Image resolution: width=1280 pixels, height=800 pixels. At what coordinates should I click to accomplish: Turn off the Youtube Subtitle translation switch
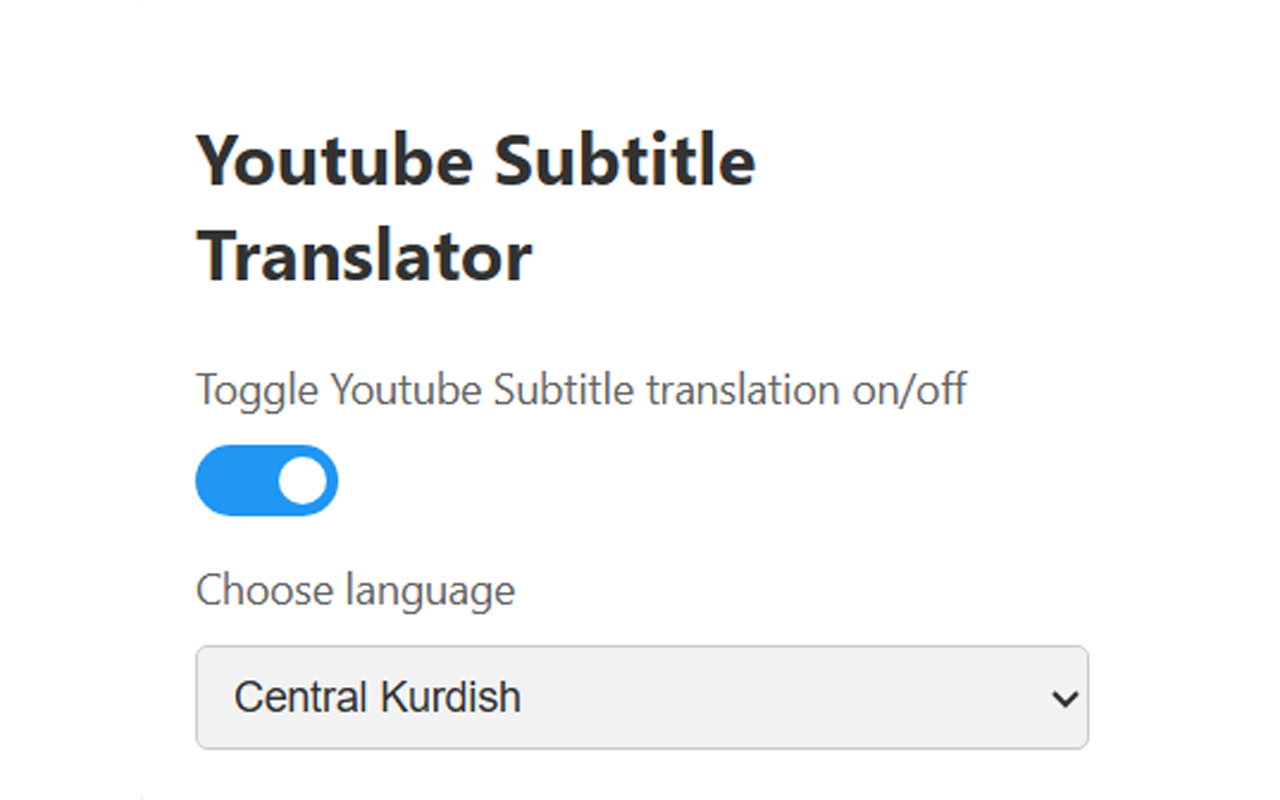[x=266, y=481]
